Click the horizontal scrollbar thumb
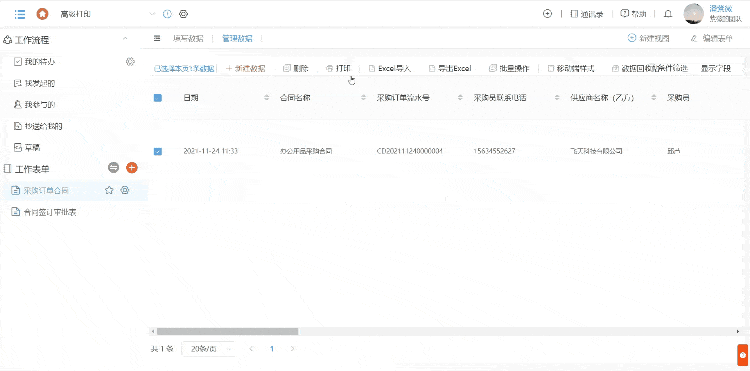Image resolution: width=750 pixels, height=371 pixels. pyautogui.click(x=227, y=331)
